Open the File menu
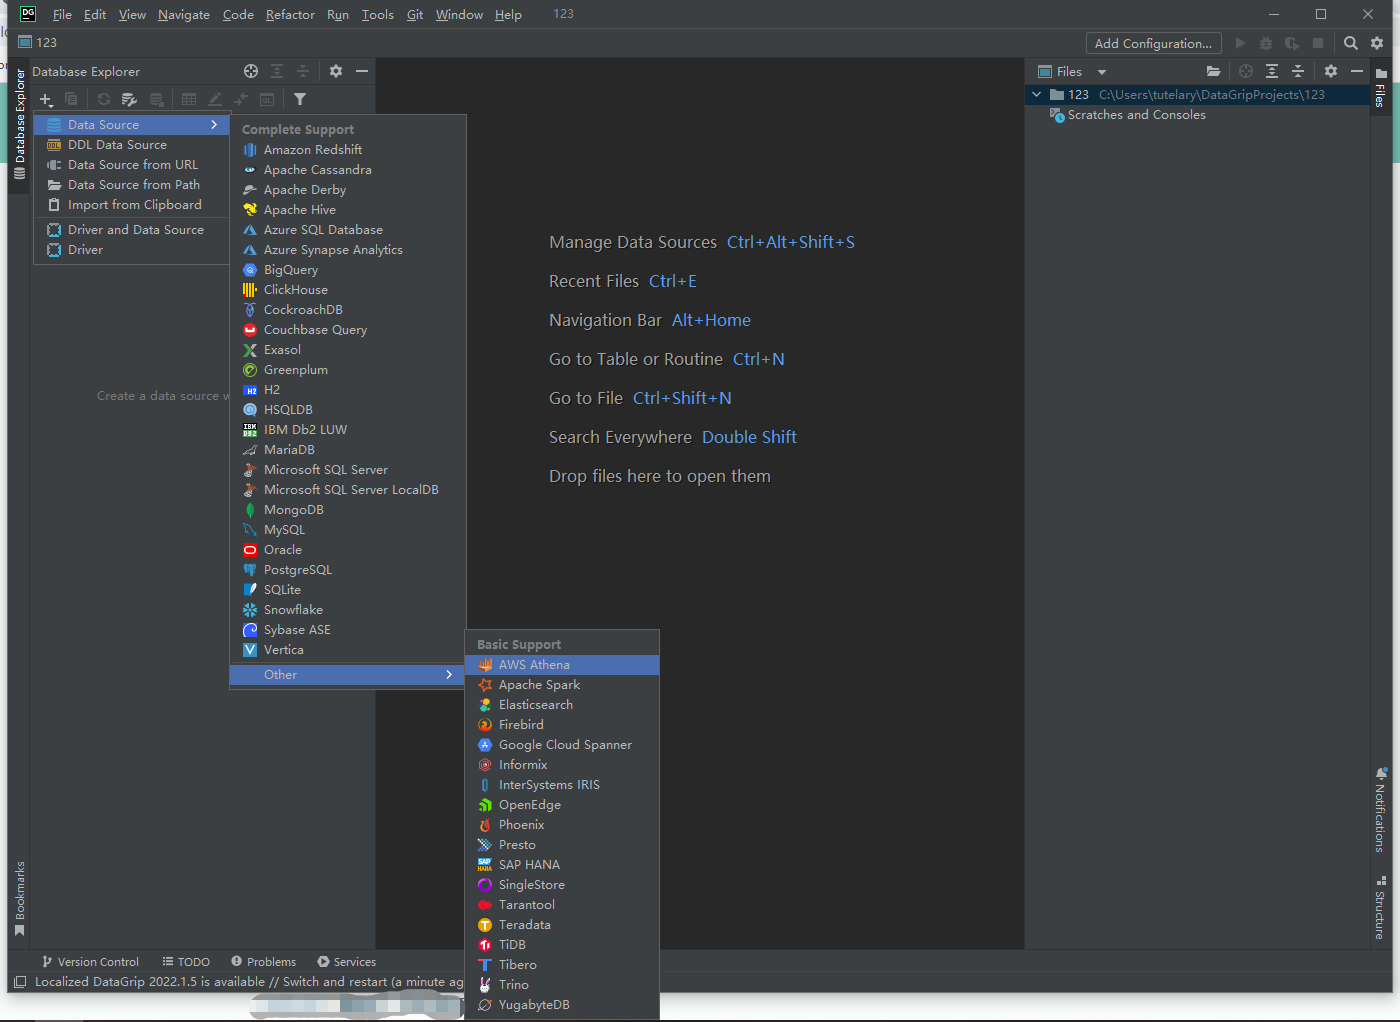 62,14
